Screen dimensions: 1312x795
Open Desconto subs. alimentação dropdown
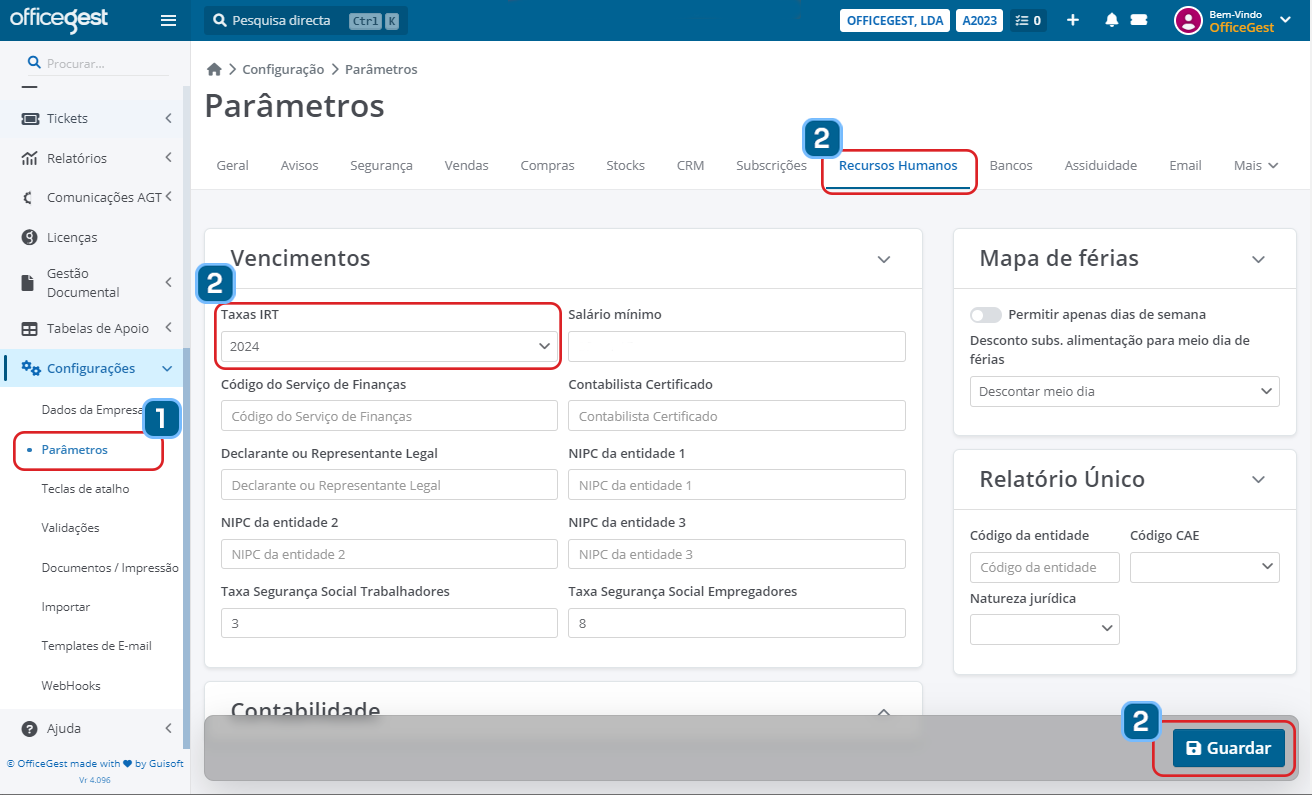pyautogui.click(x=1124, y=391)
